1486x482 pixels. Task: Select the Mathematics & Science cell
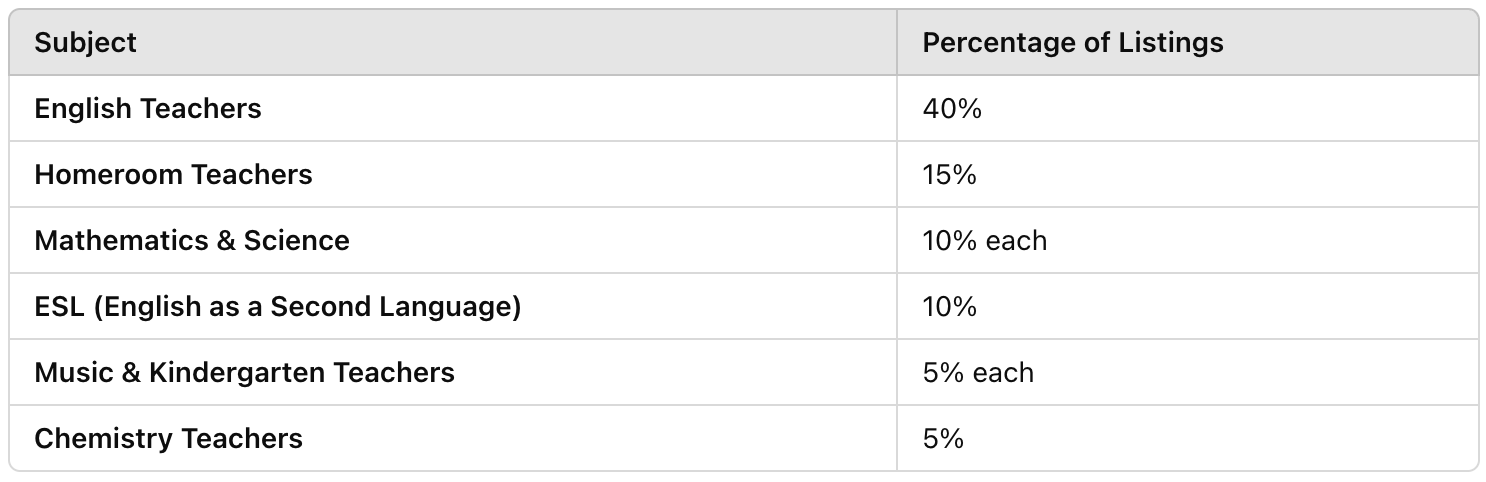pos(453,241)
